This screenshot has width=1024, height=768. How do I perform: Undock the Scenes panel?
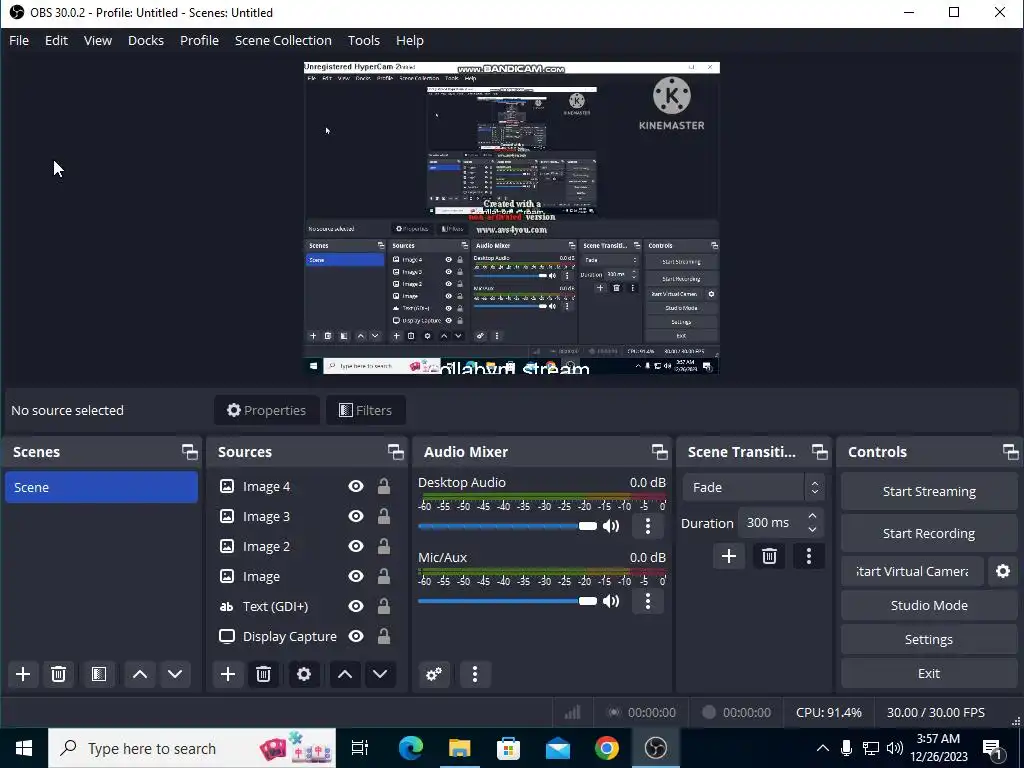190,452
